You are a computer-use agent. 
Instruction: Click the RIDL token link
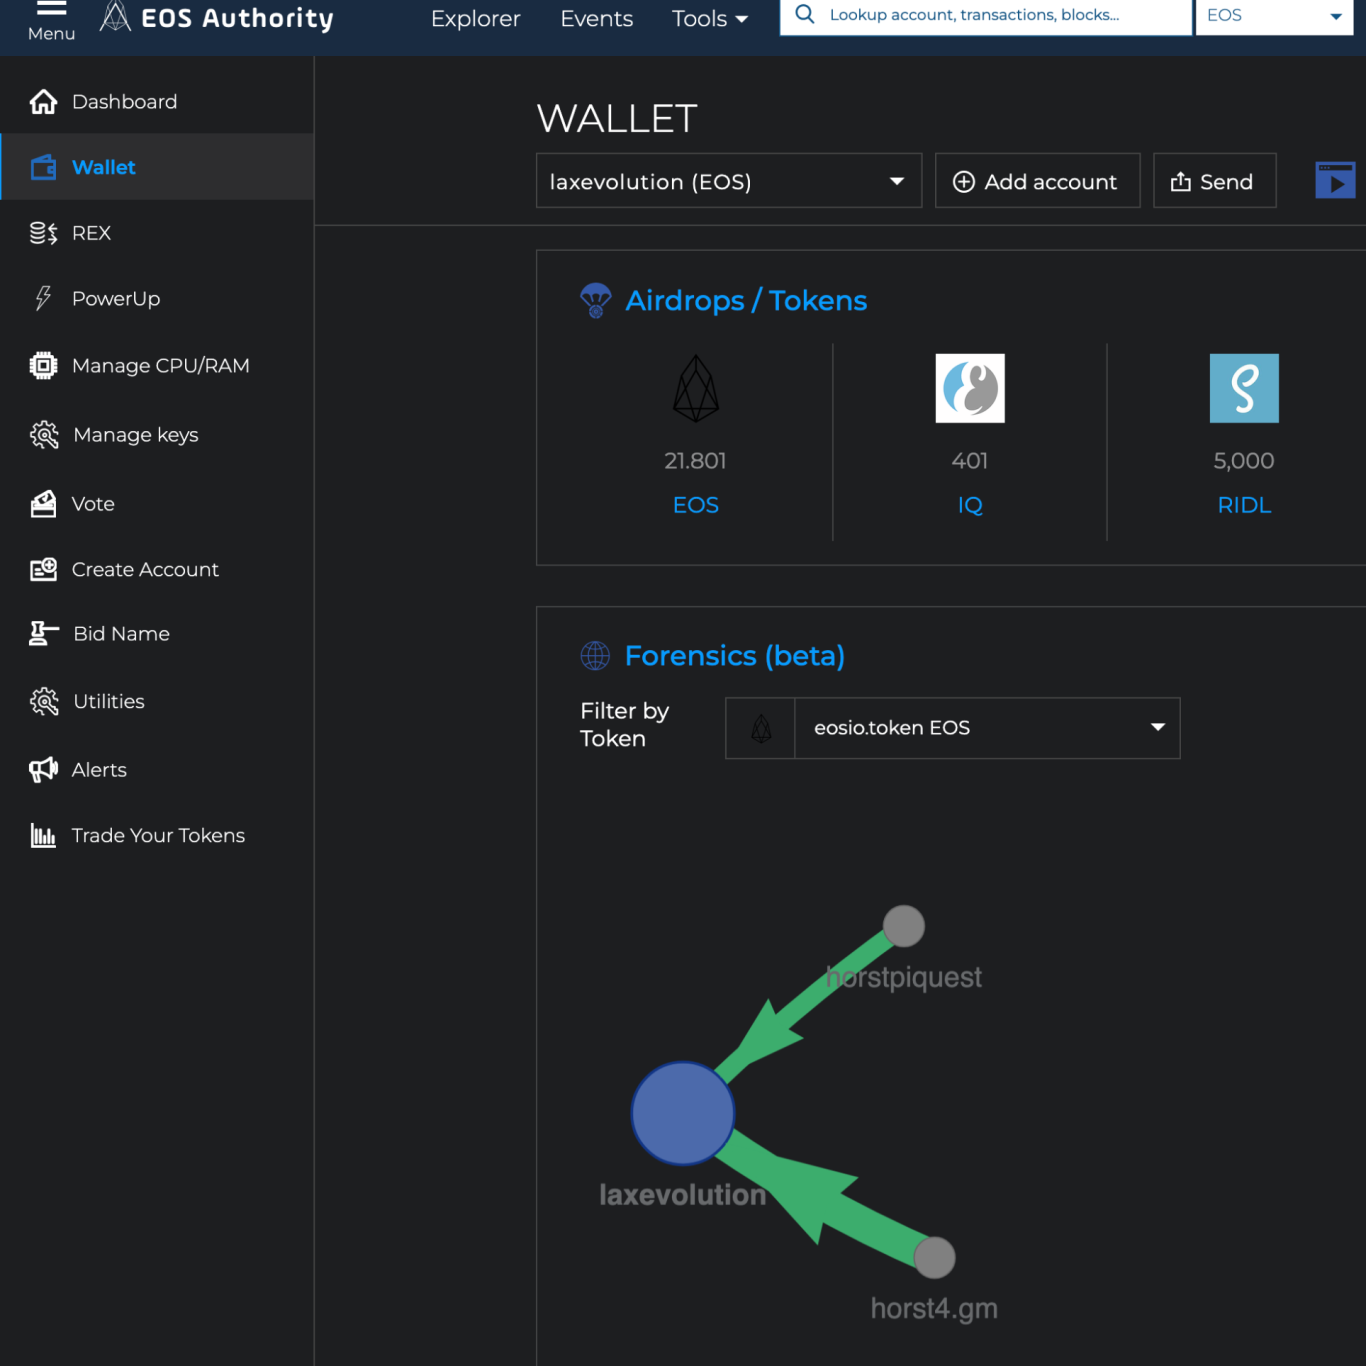tap(1244, 505)
